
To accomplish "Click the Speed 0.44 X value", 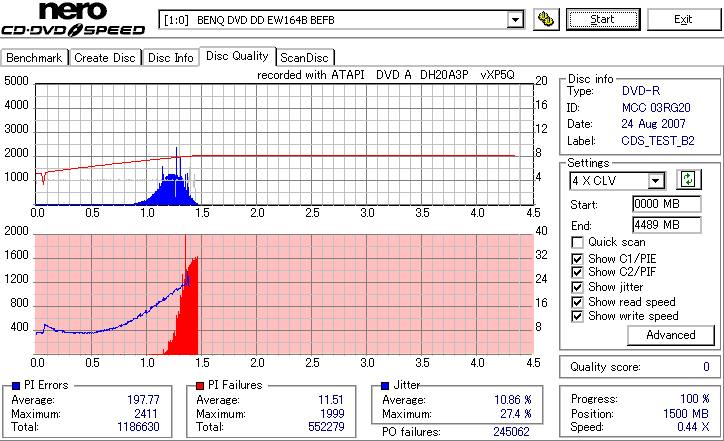I will (x=693, y=427).
